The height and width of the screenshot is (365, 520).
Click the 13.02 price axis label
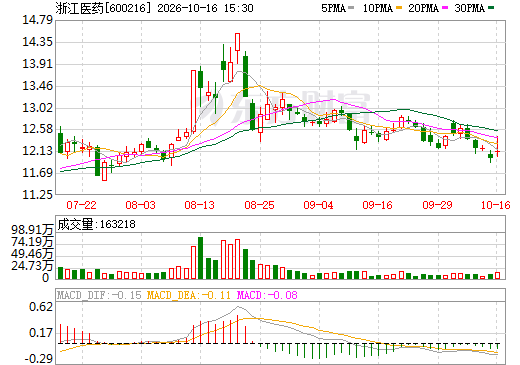point(37,108)
